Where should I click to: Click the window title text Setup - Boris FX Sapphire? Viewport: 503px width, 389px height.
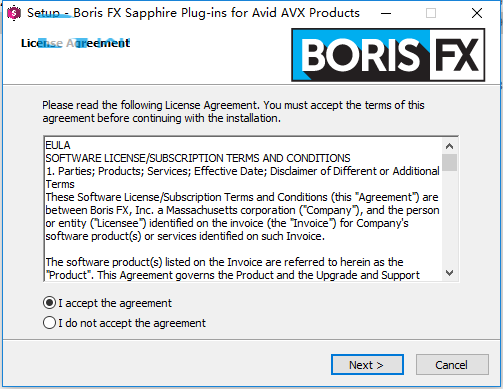[x=193, y=13]
